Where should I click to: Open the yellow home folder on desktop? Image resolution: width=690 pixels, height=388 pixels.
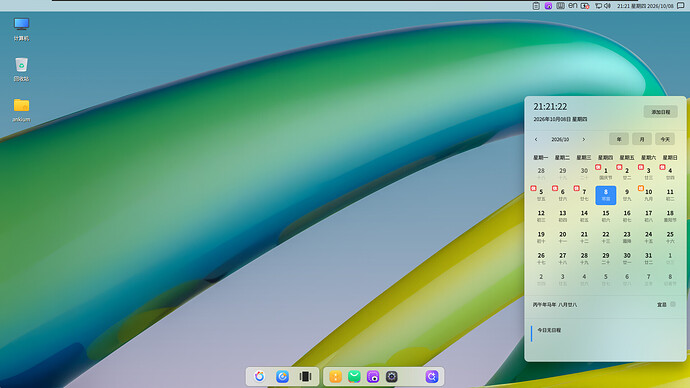(21, 110)
